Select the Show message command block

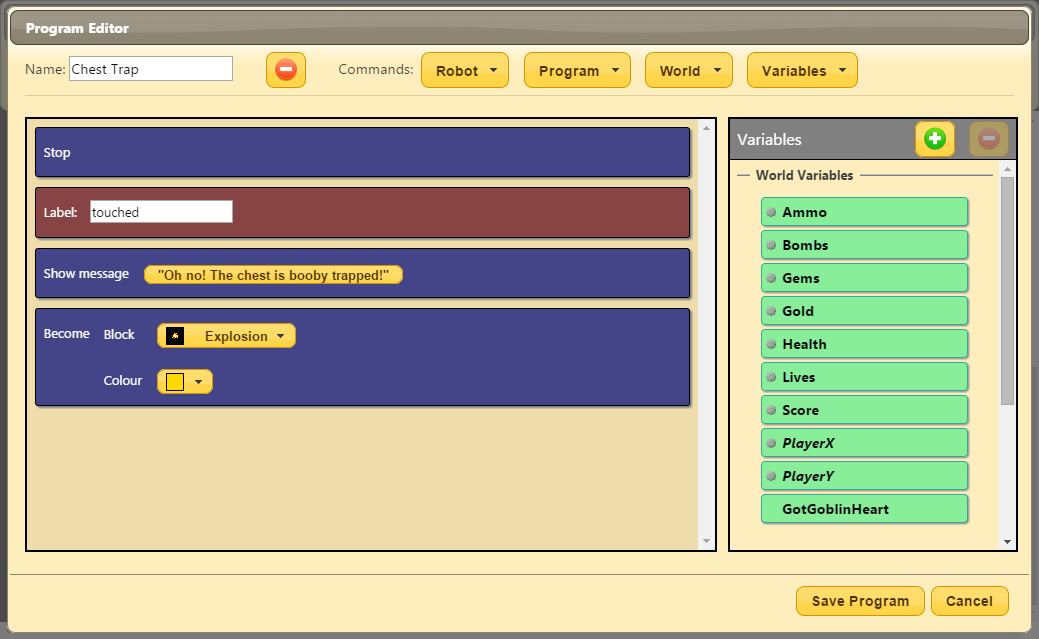pyautogui.click(x=362, y=273)
